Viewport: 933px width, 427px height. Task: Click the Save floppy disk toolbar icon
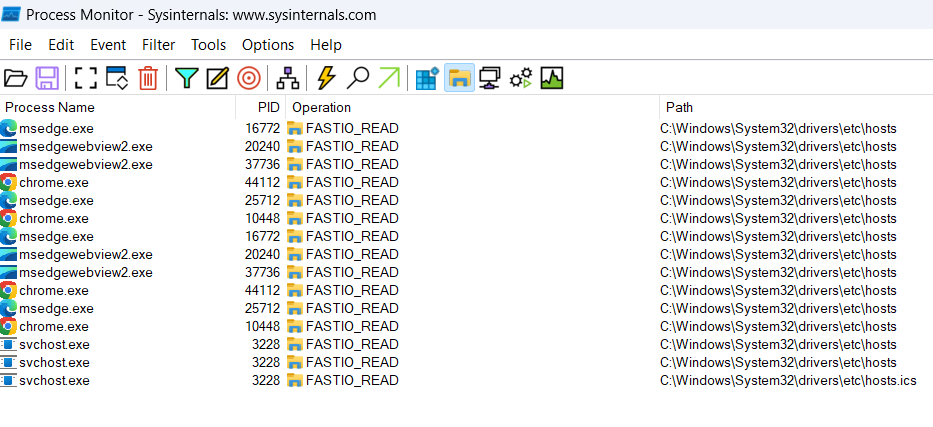(x=47, y=78)
